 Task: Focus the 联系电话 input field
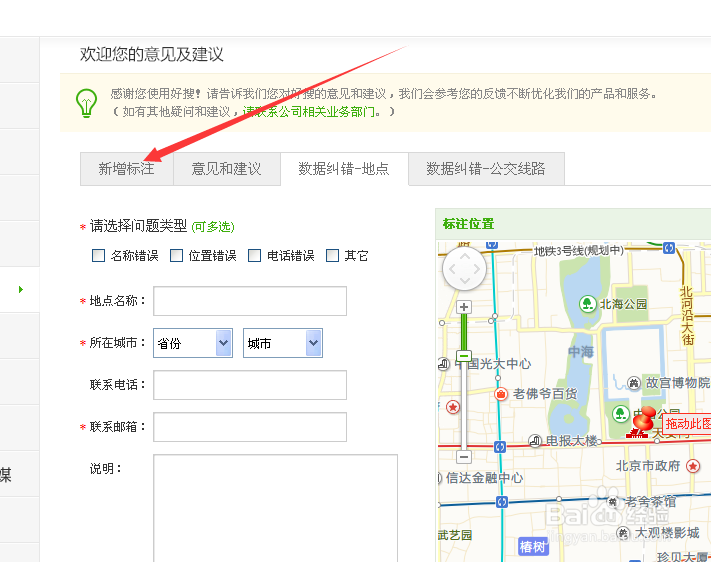point(250,385)
